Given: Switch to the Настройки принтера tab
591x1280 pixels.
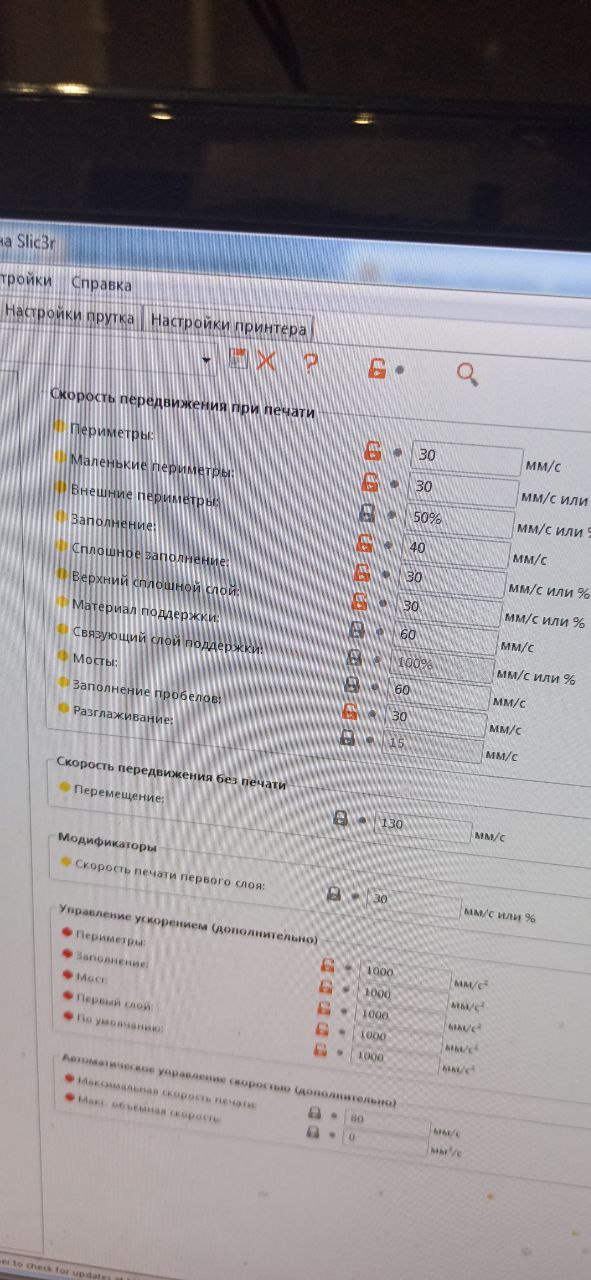Looking at the screenshot, I should coord(229,325).
